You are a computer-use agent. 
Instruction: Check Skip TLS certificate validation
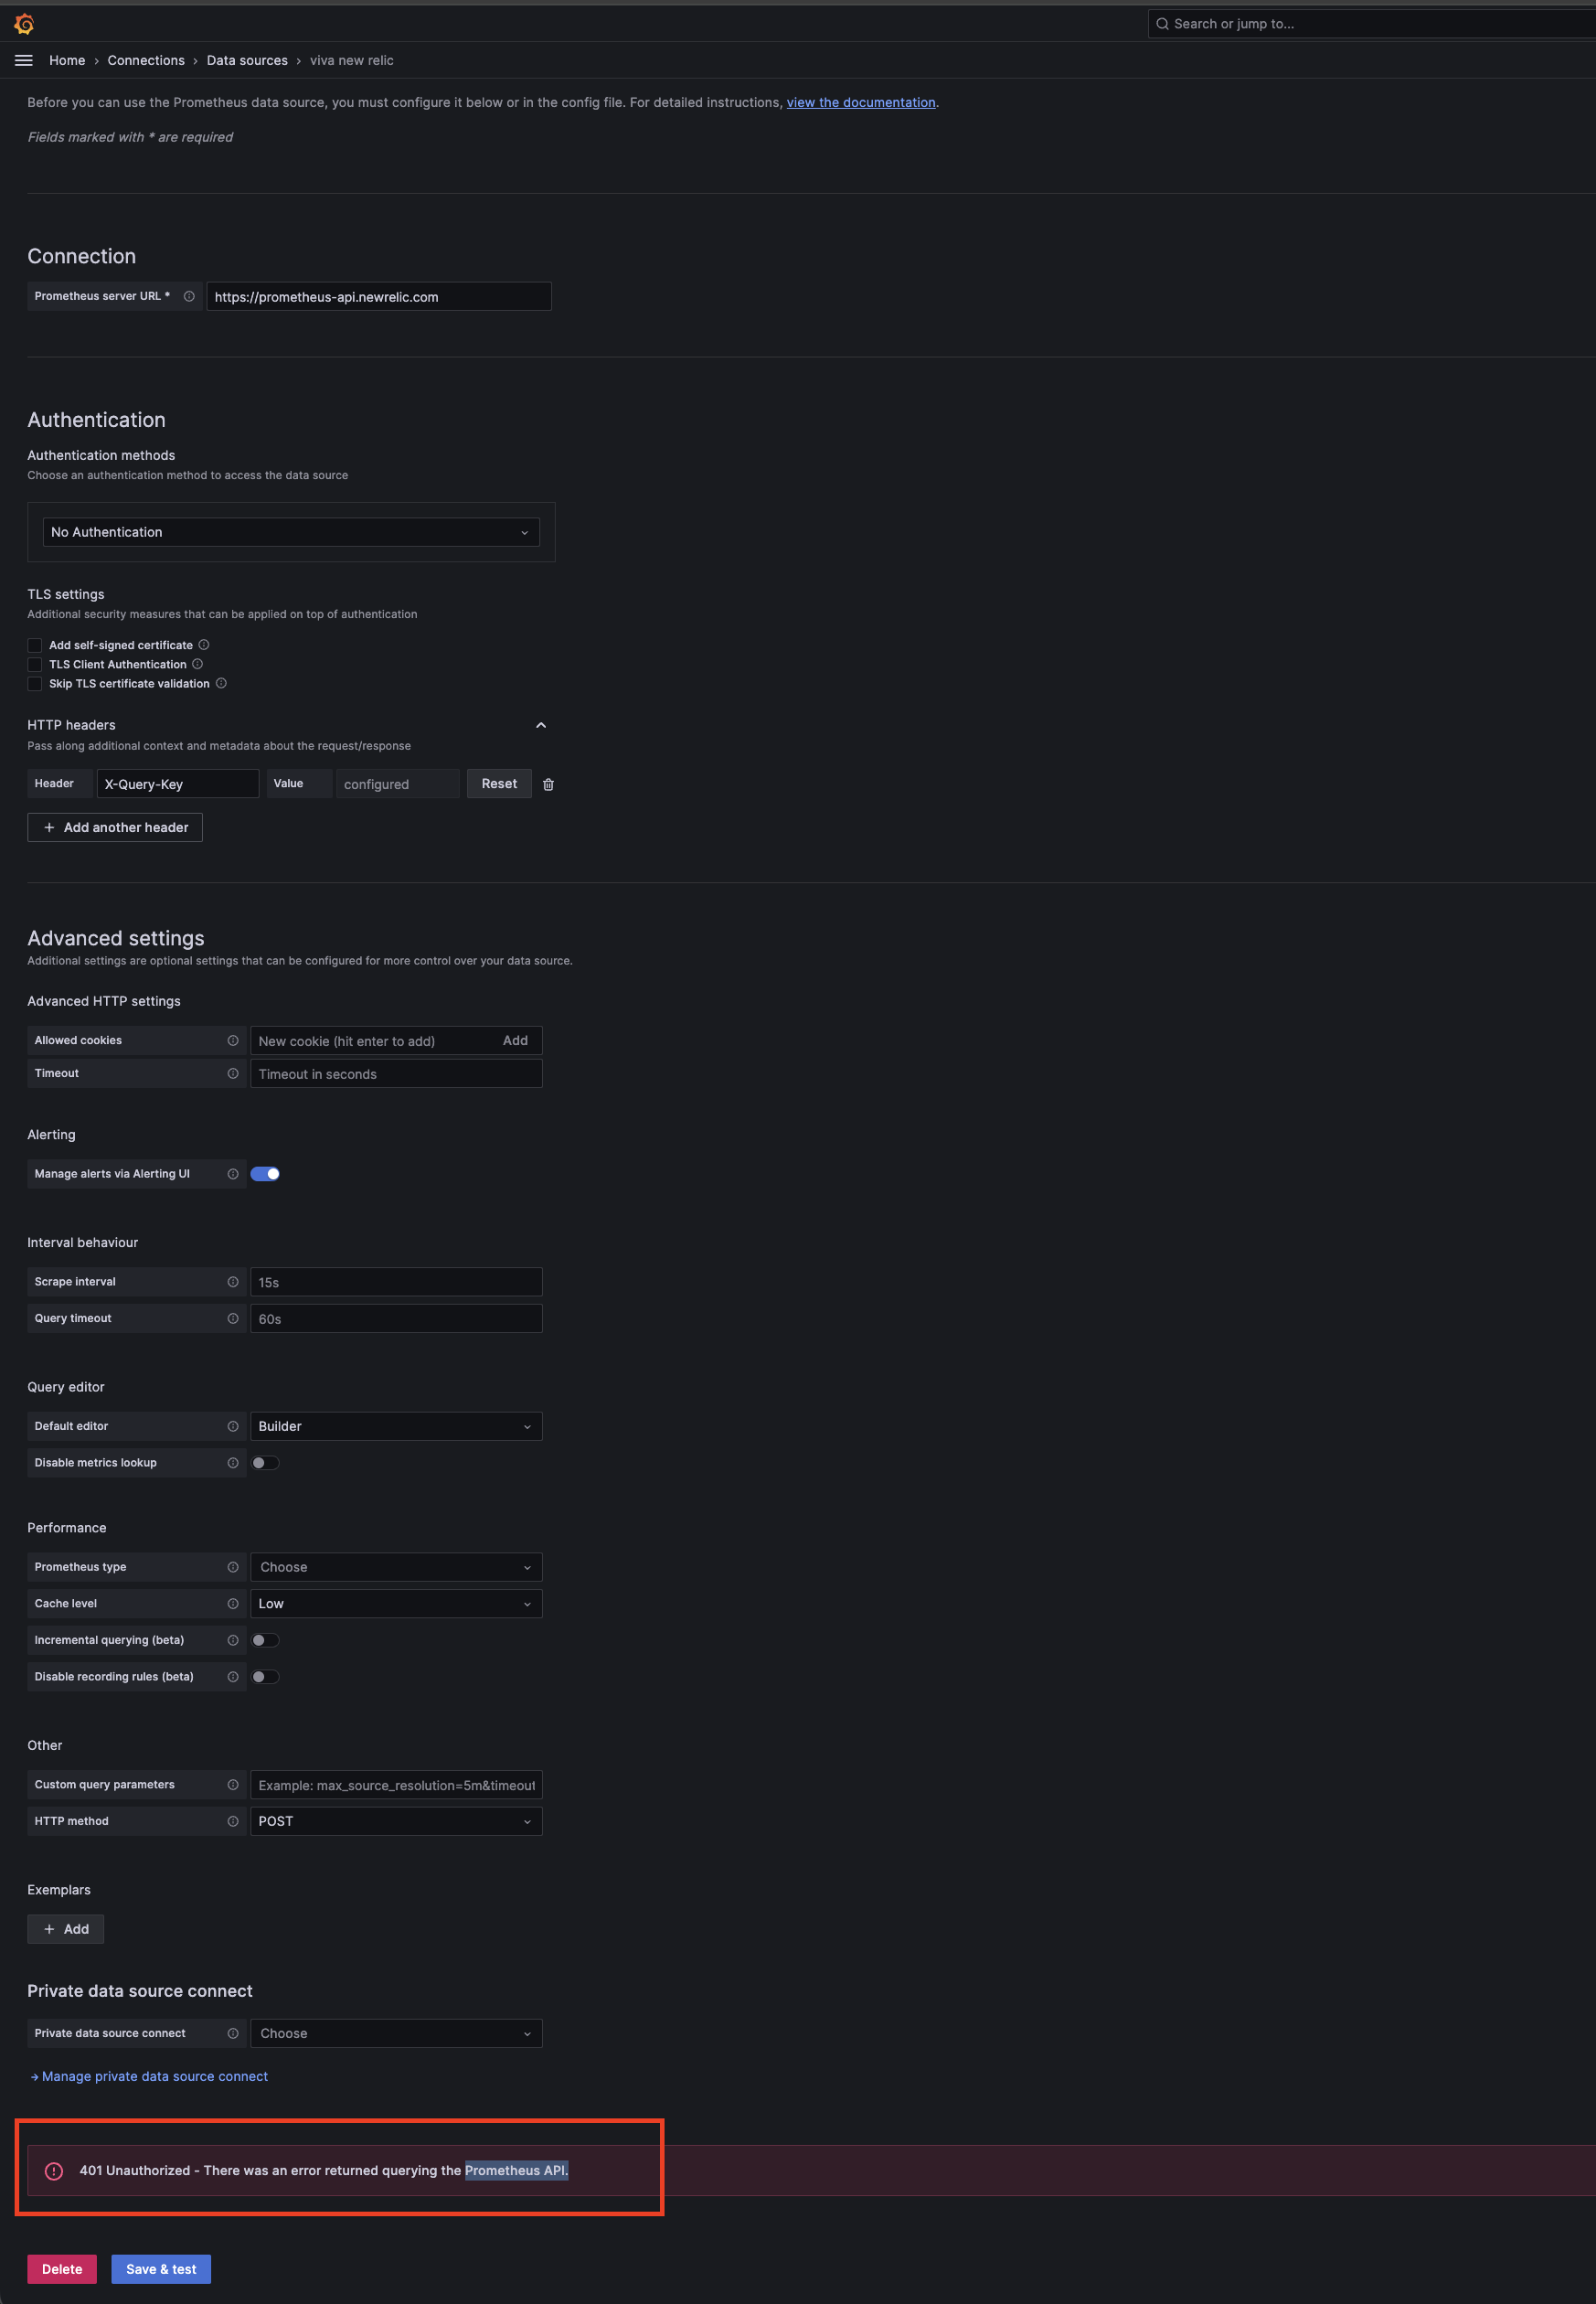tap(35, 684)
